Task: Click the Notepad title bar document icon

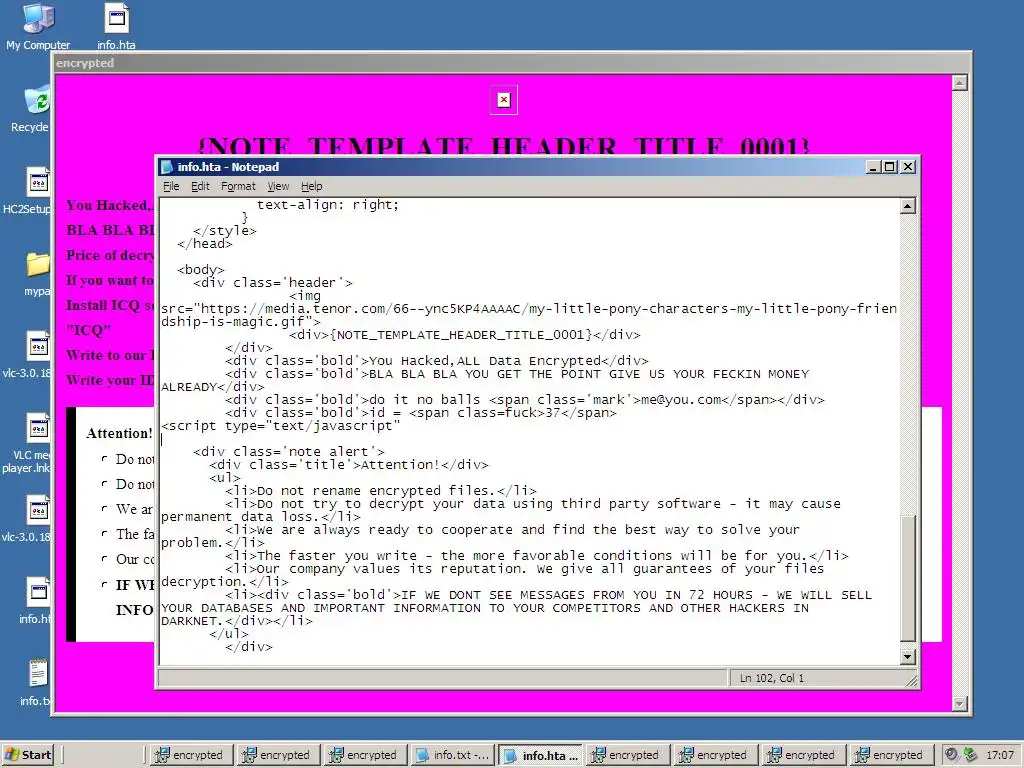Action: (167, 167)
